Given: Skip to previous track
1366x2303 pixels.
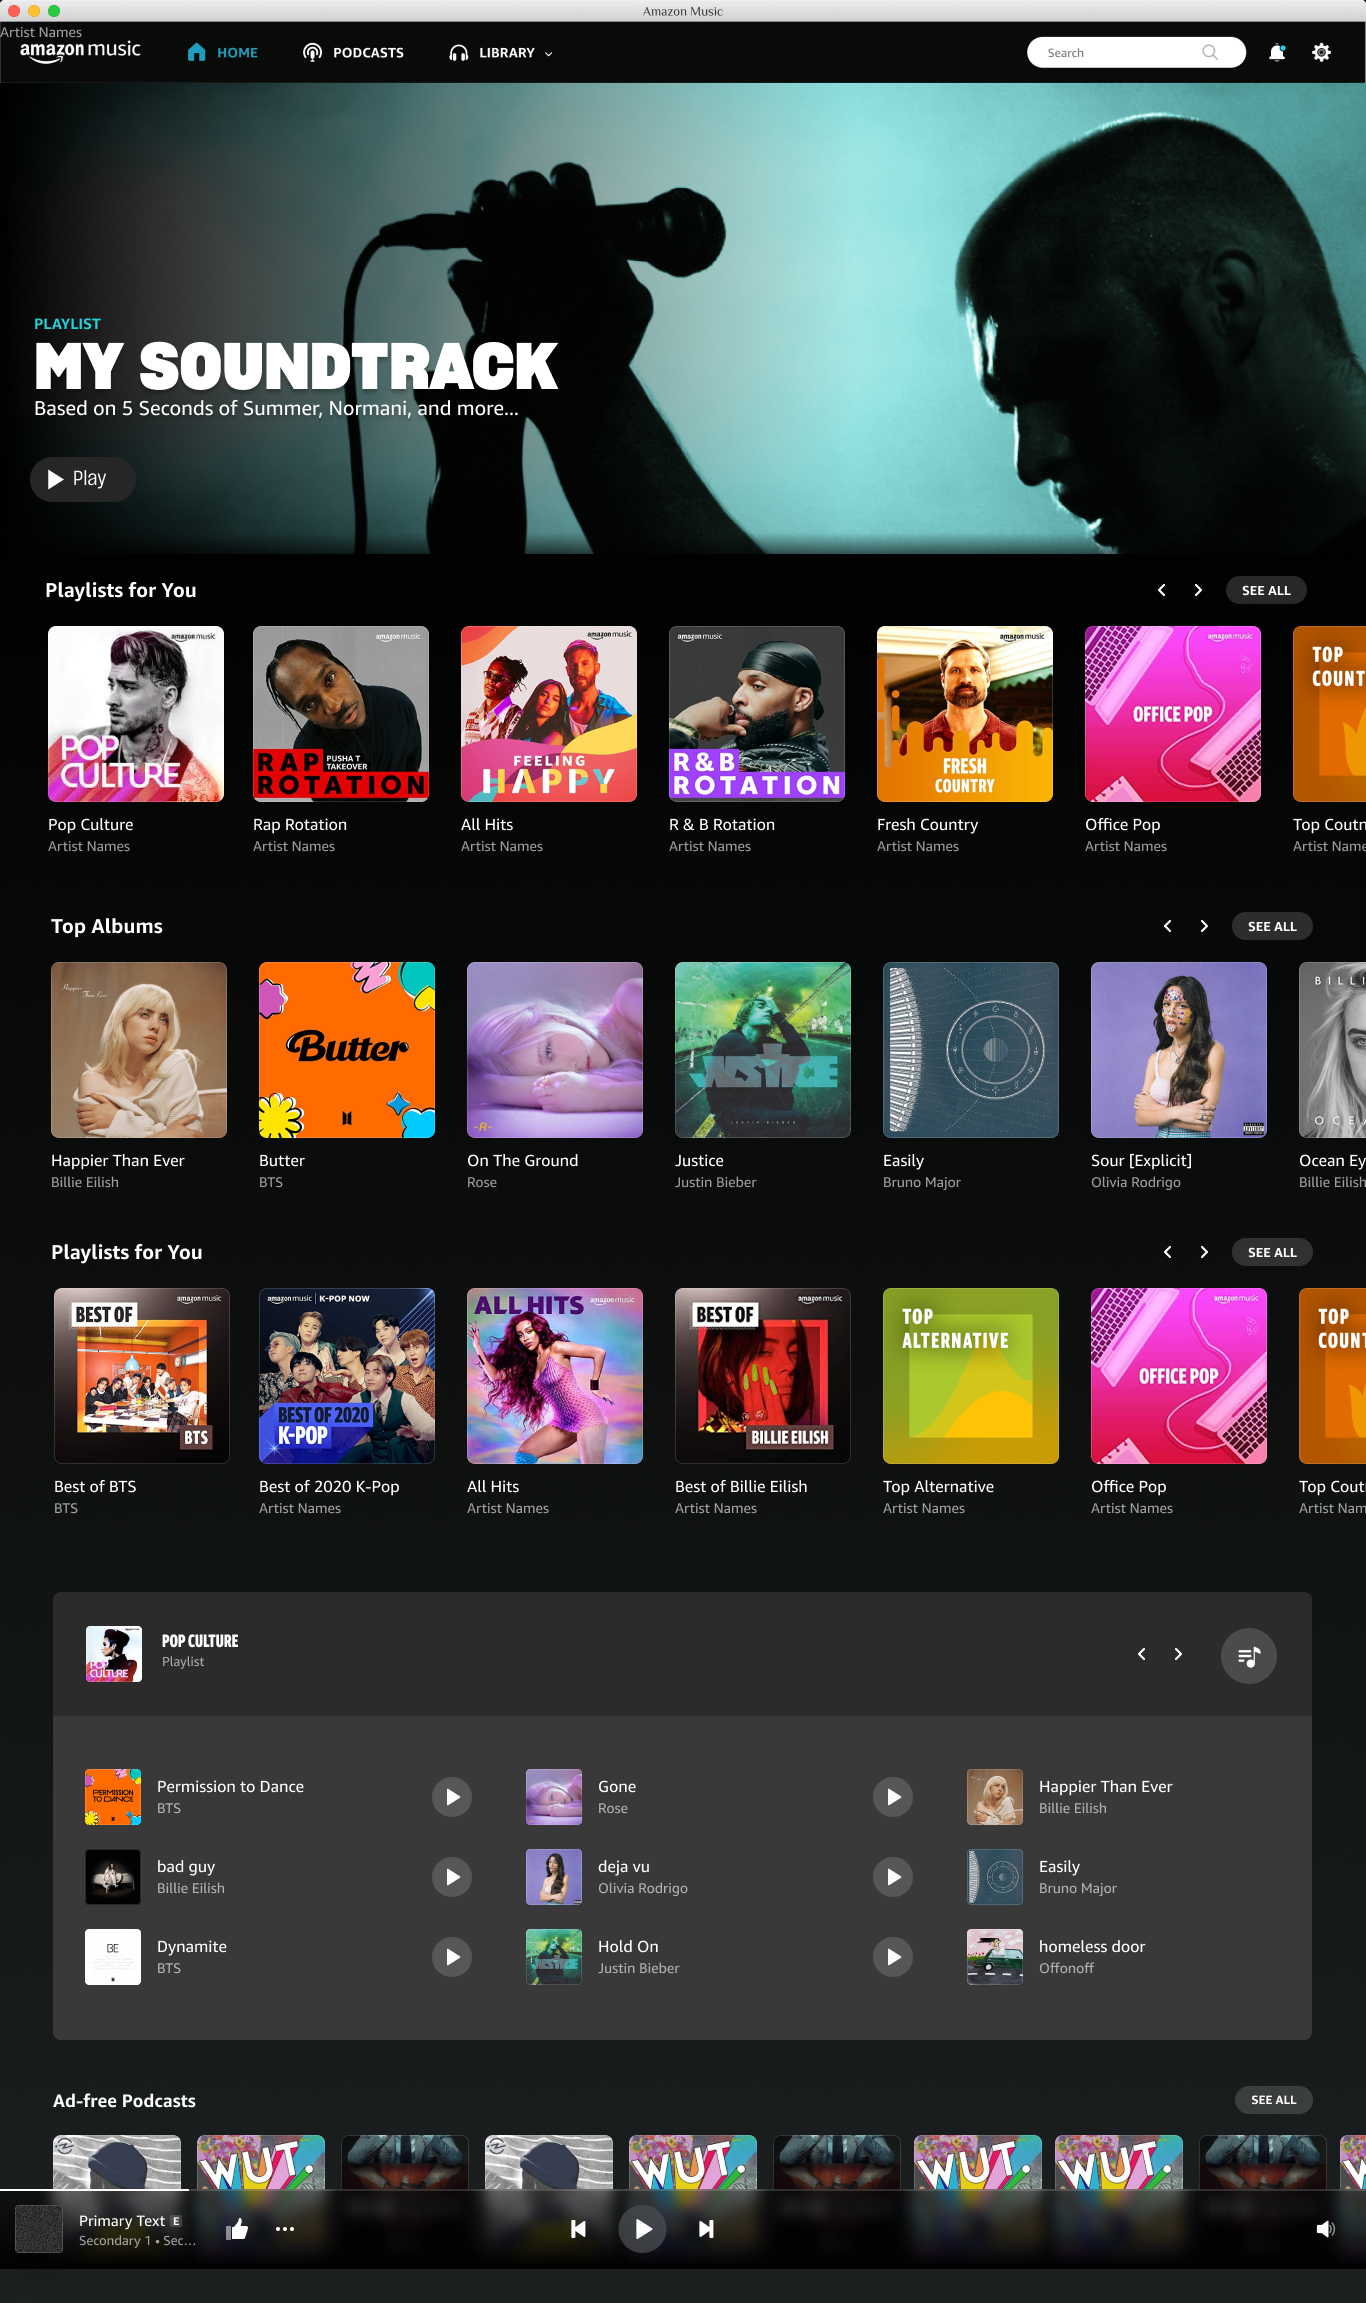Looking at the screenshot, I should [578, 2228].
